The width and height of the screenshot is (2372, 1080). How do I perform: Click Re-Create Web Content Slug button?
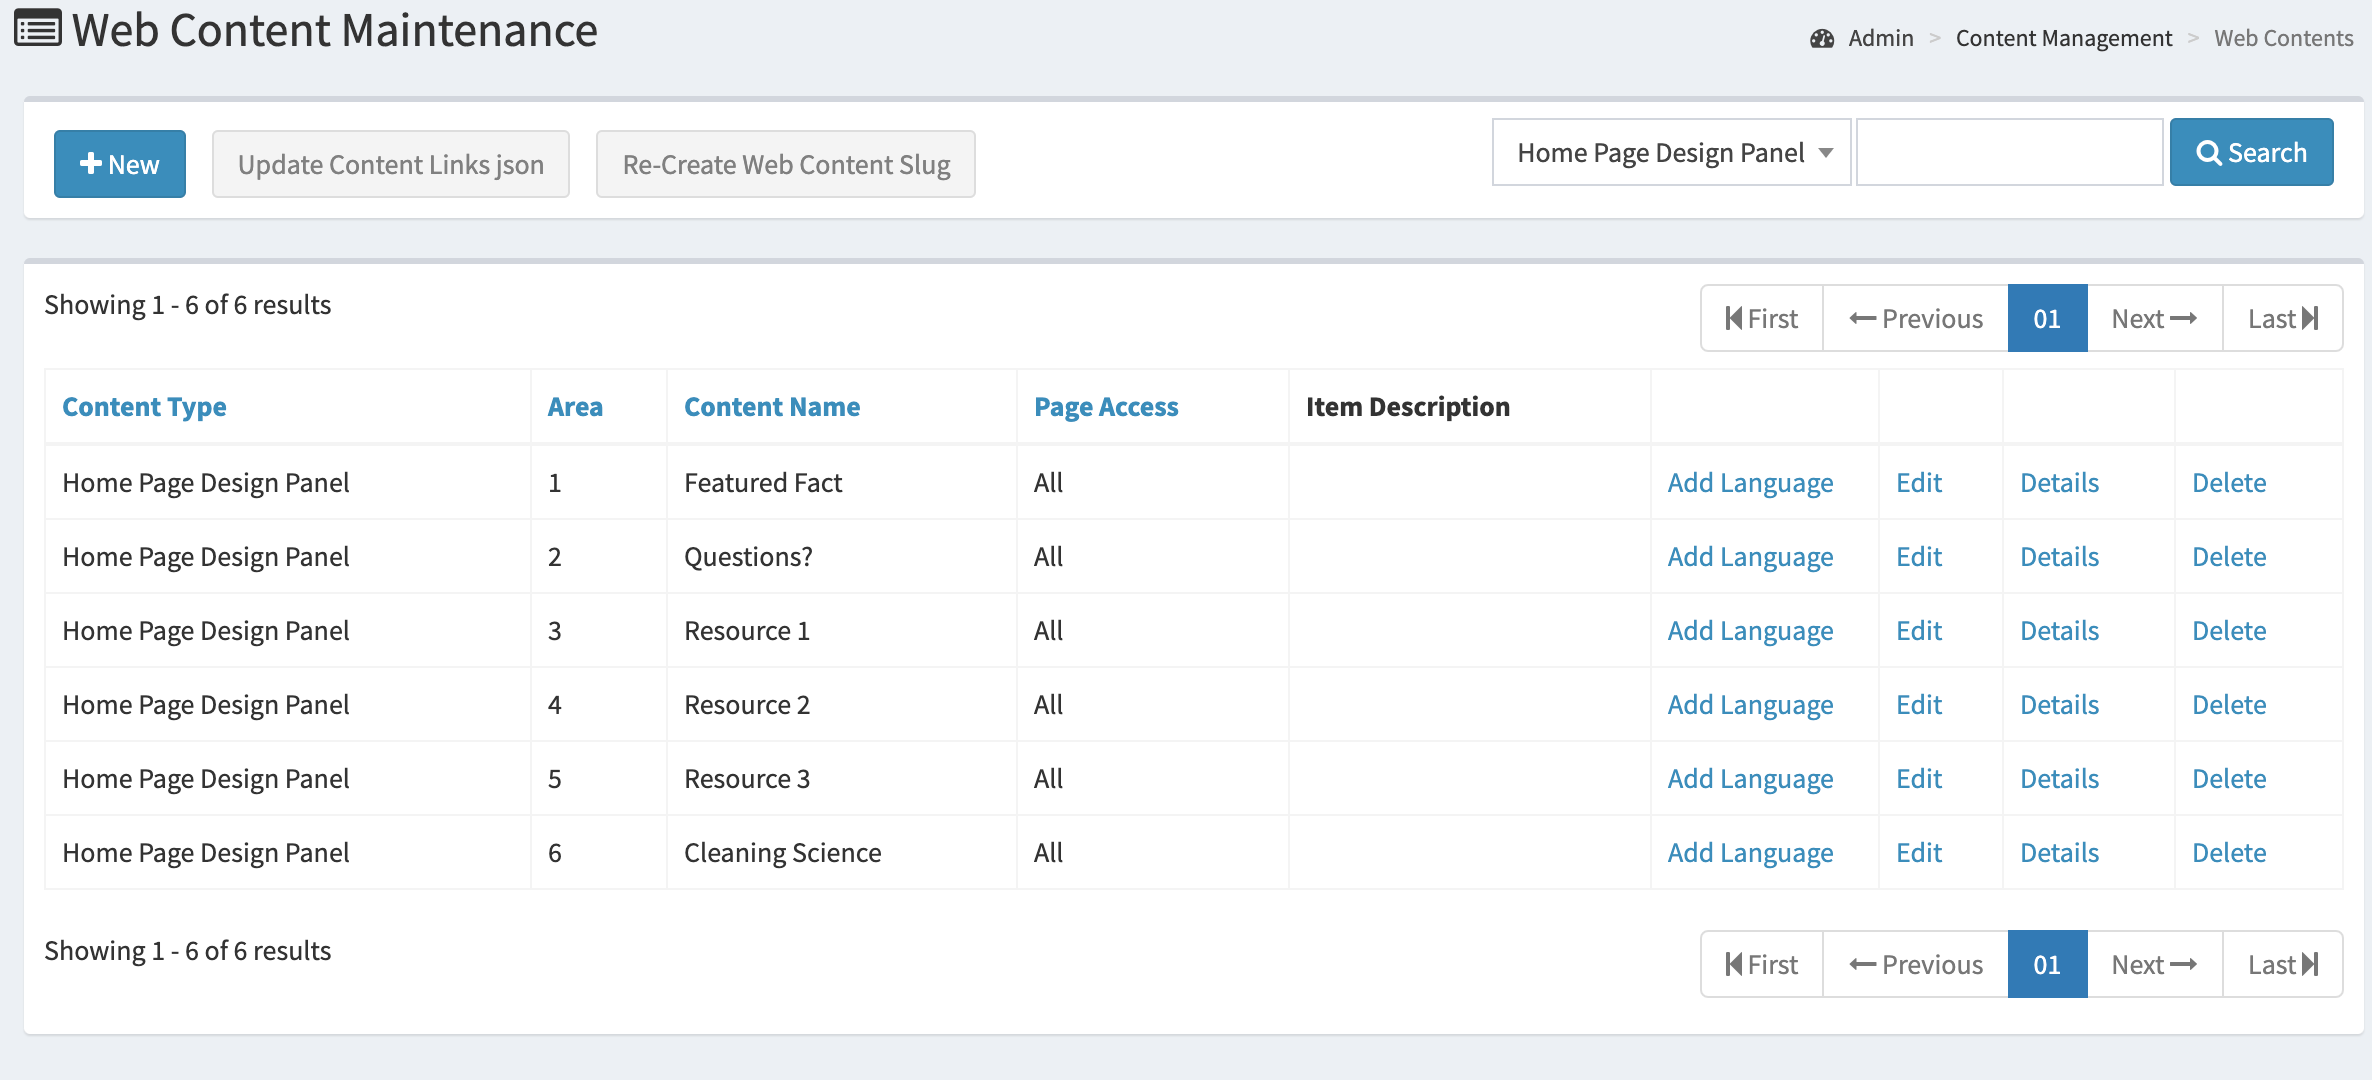[x=785, y=164]
